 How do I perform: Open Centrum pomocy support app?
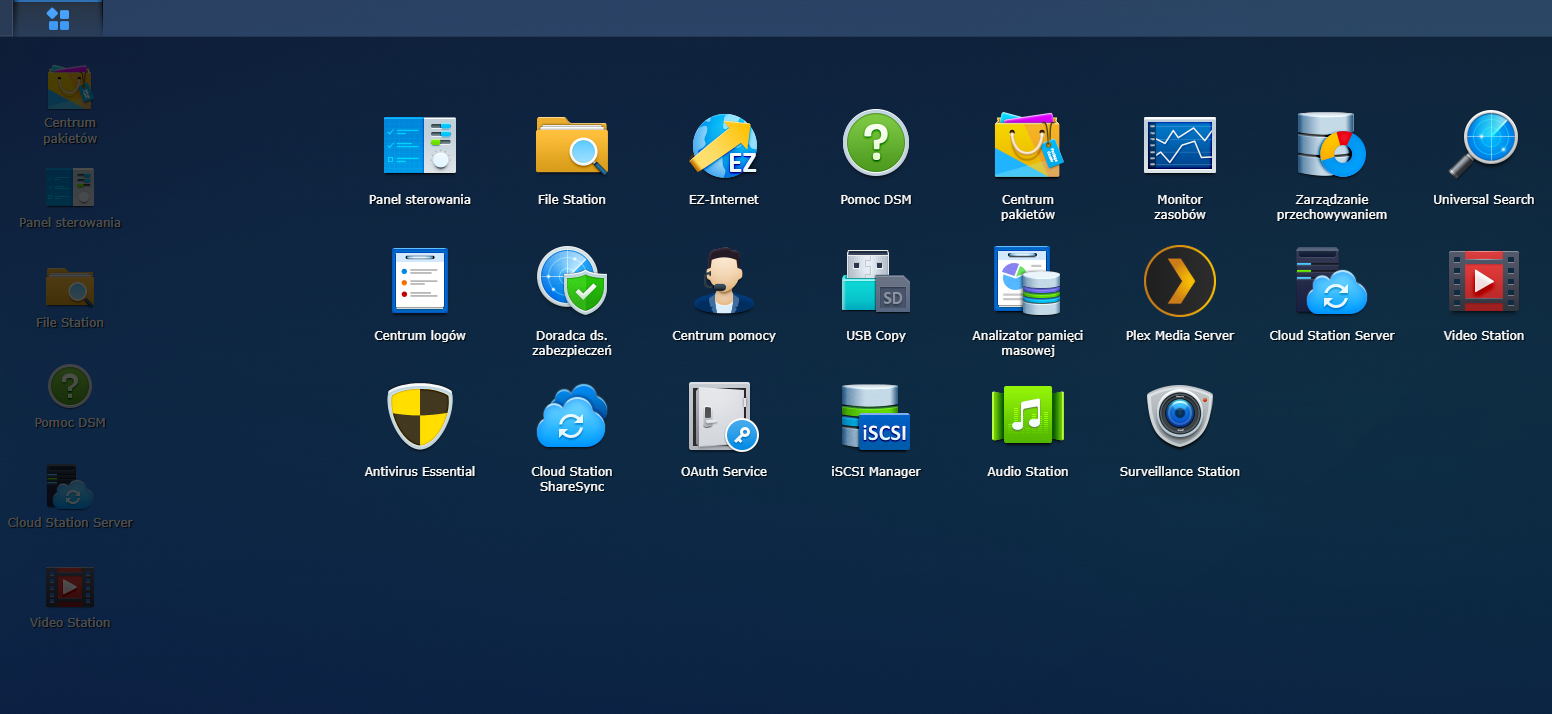pos(723,280)
